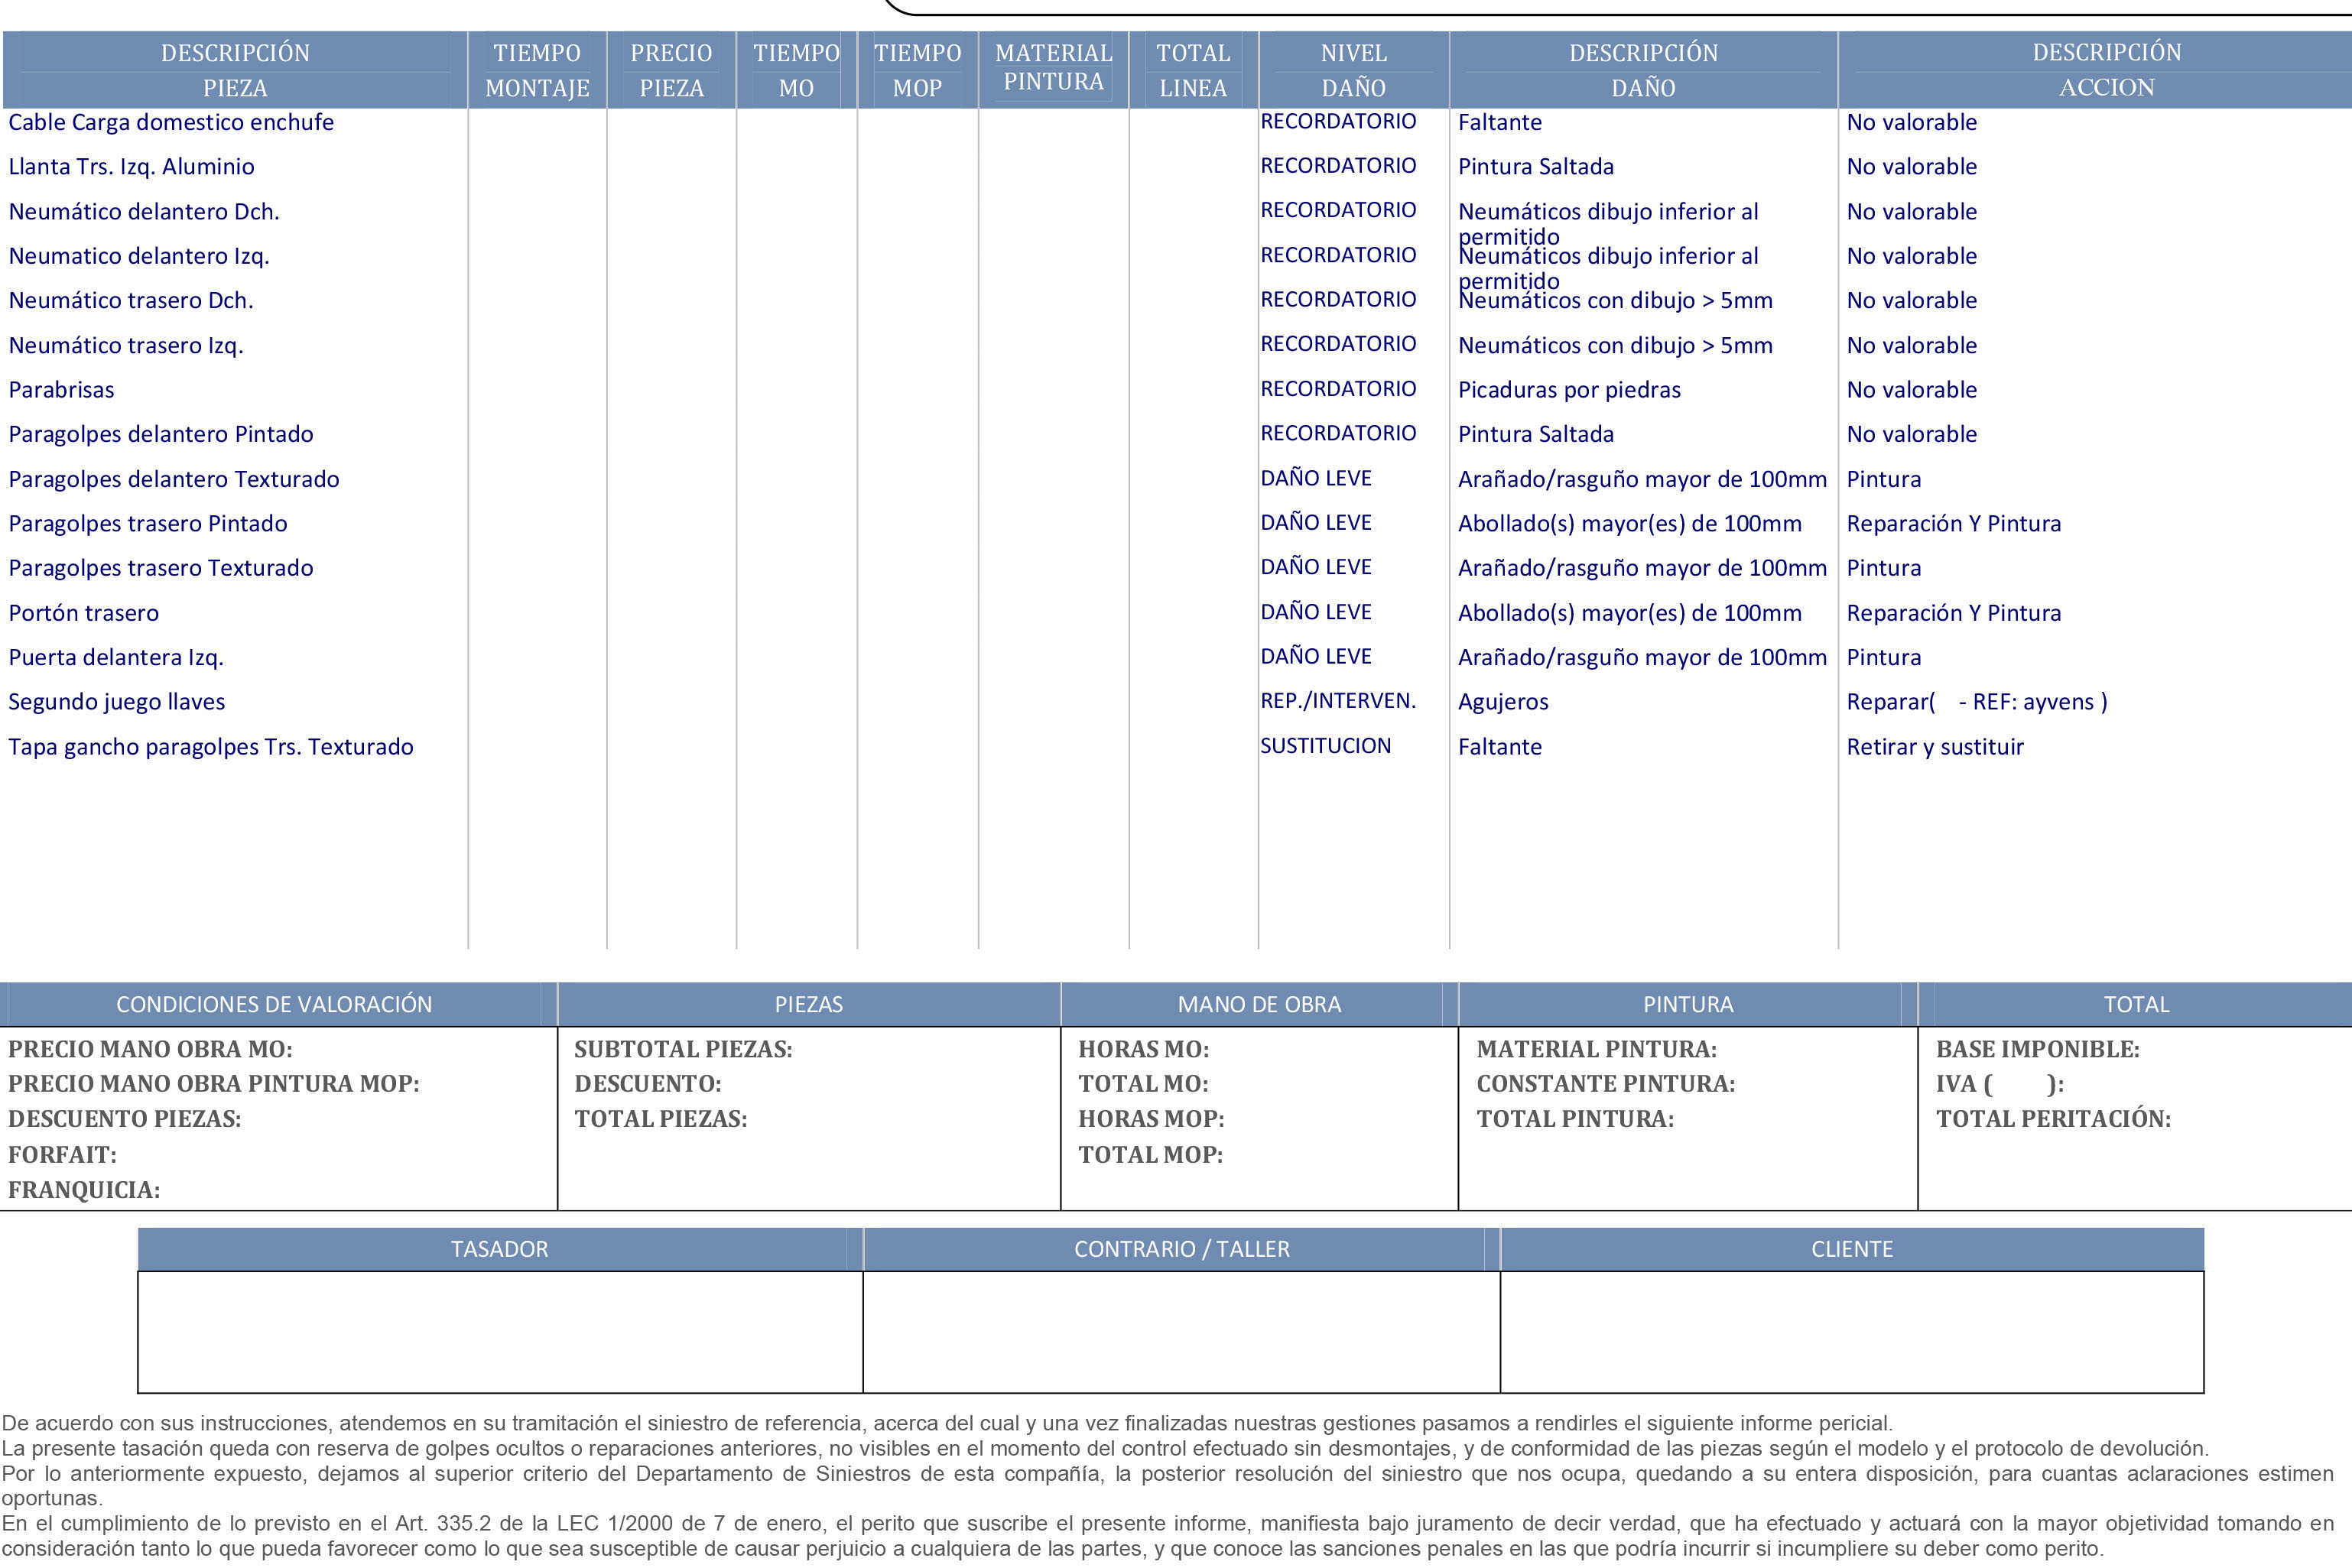Click the 'TASADOR' signature box
2352x1568 pixels.
pyautogui.click(x=500, y=1332)
